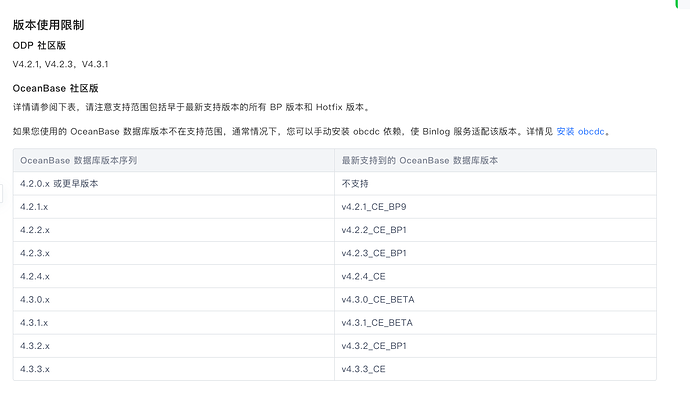
Task: Click the ODP versions text V4.2.1, V4.2.3, V4.3.1
Action: pyautogui.click(x=68, y=65)
